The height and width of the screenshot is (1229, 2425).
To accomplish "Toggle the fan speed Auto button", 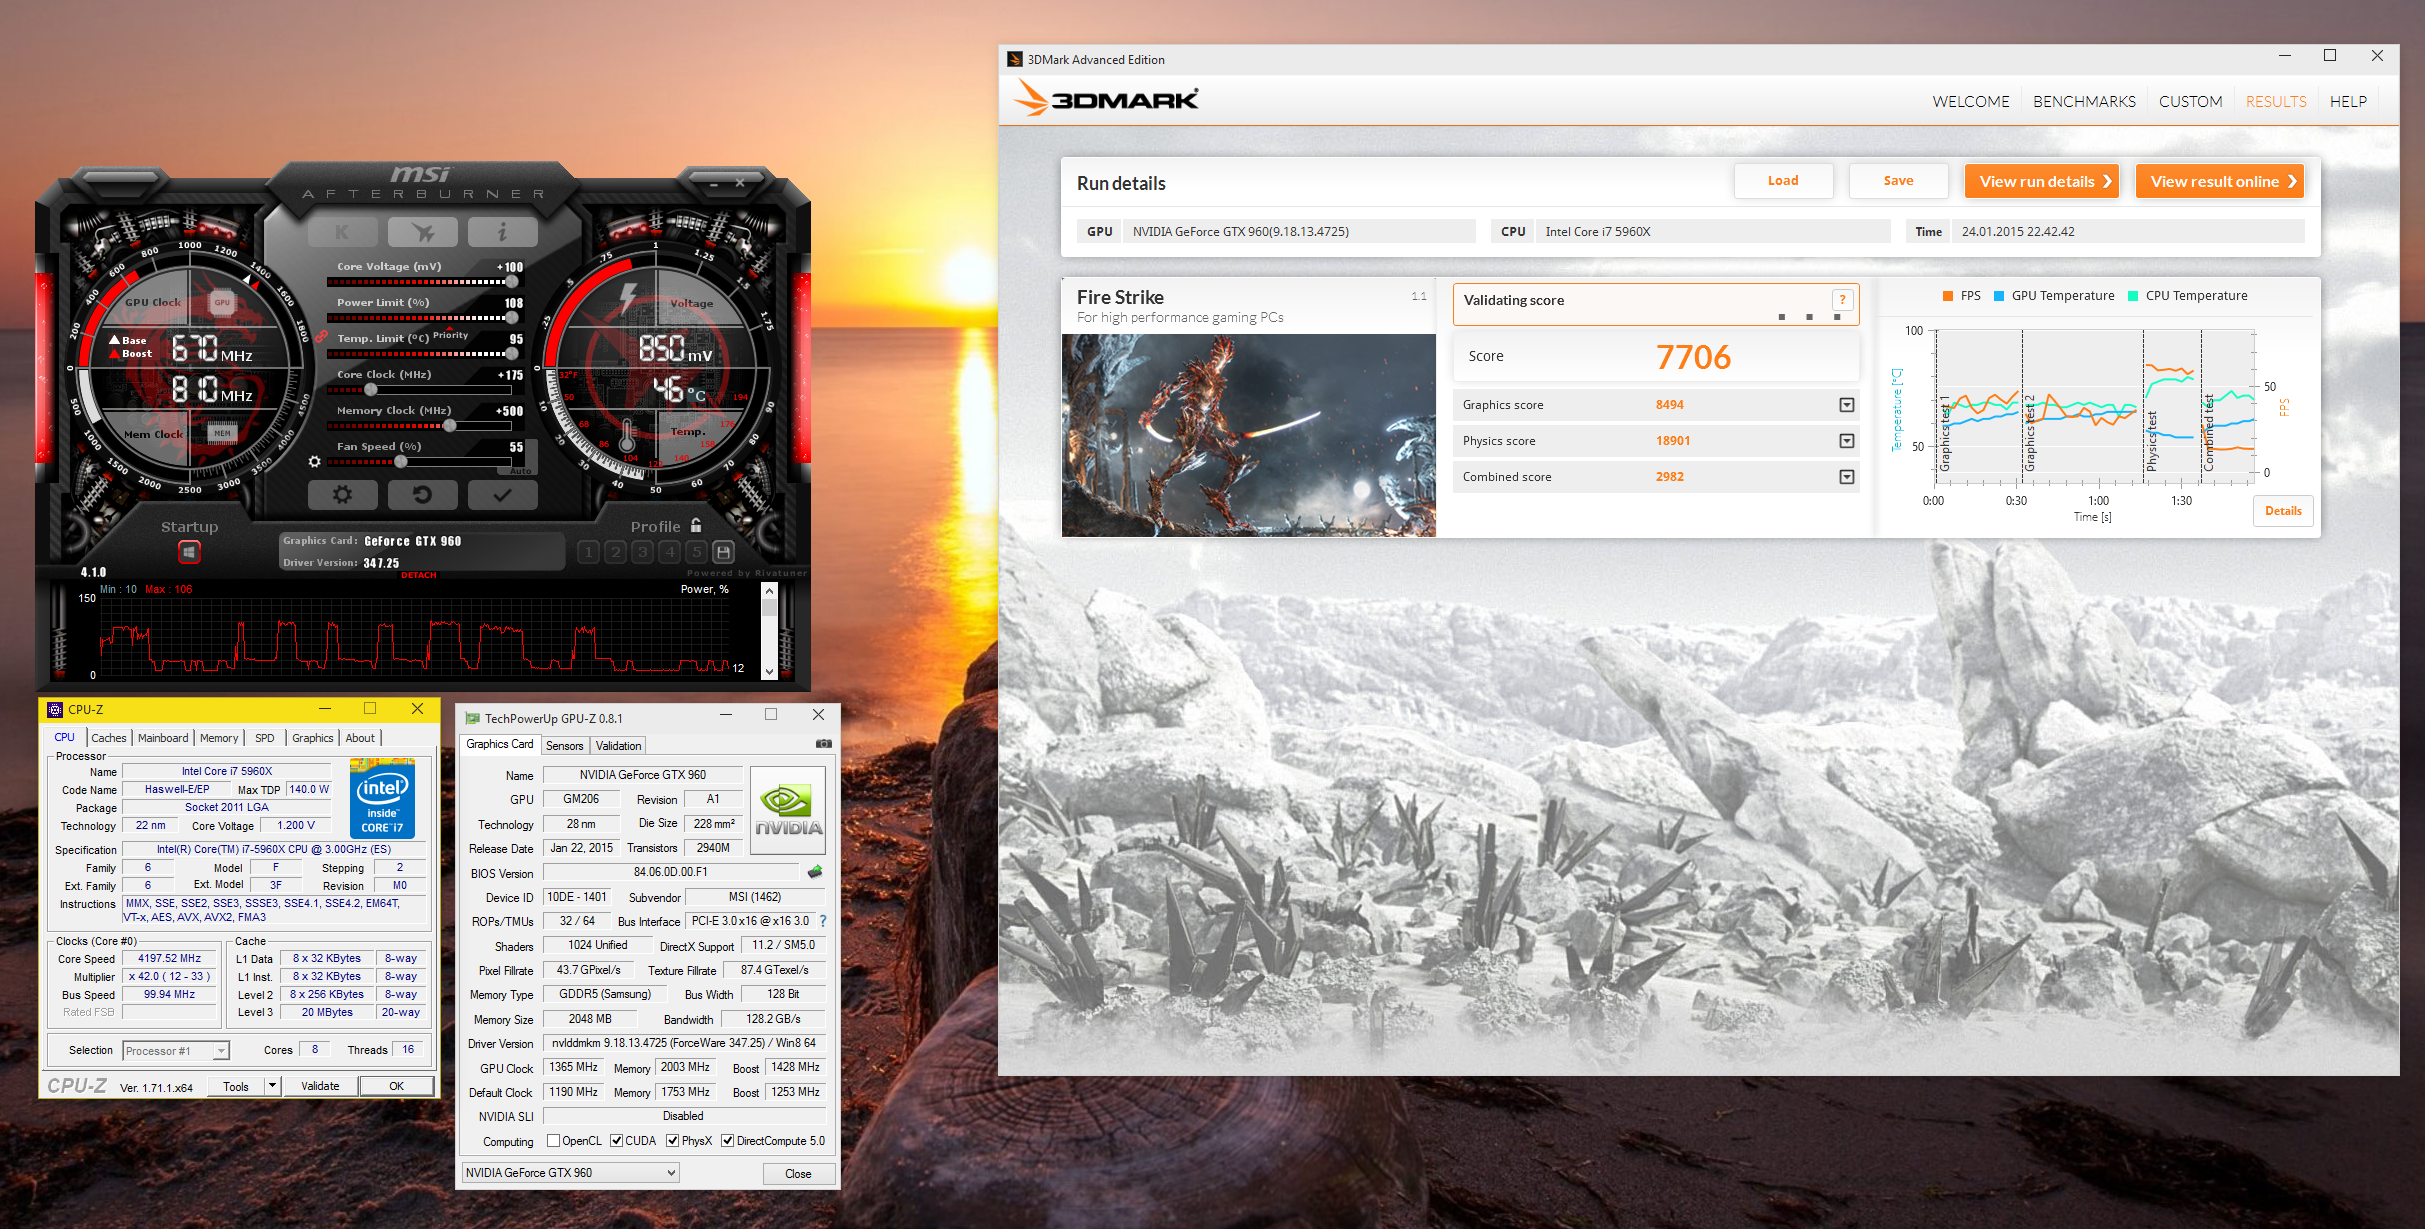I will pyautogui.click(x=521, y=470).
